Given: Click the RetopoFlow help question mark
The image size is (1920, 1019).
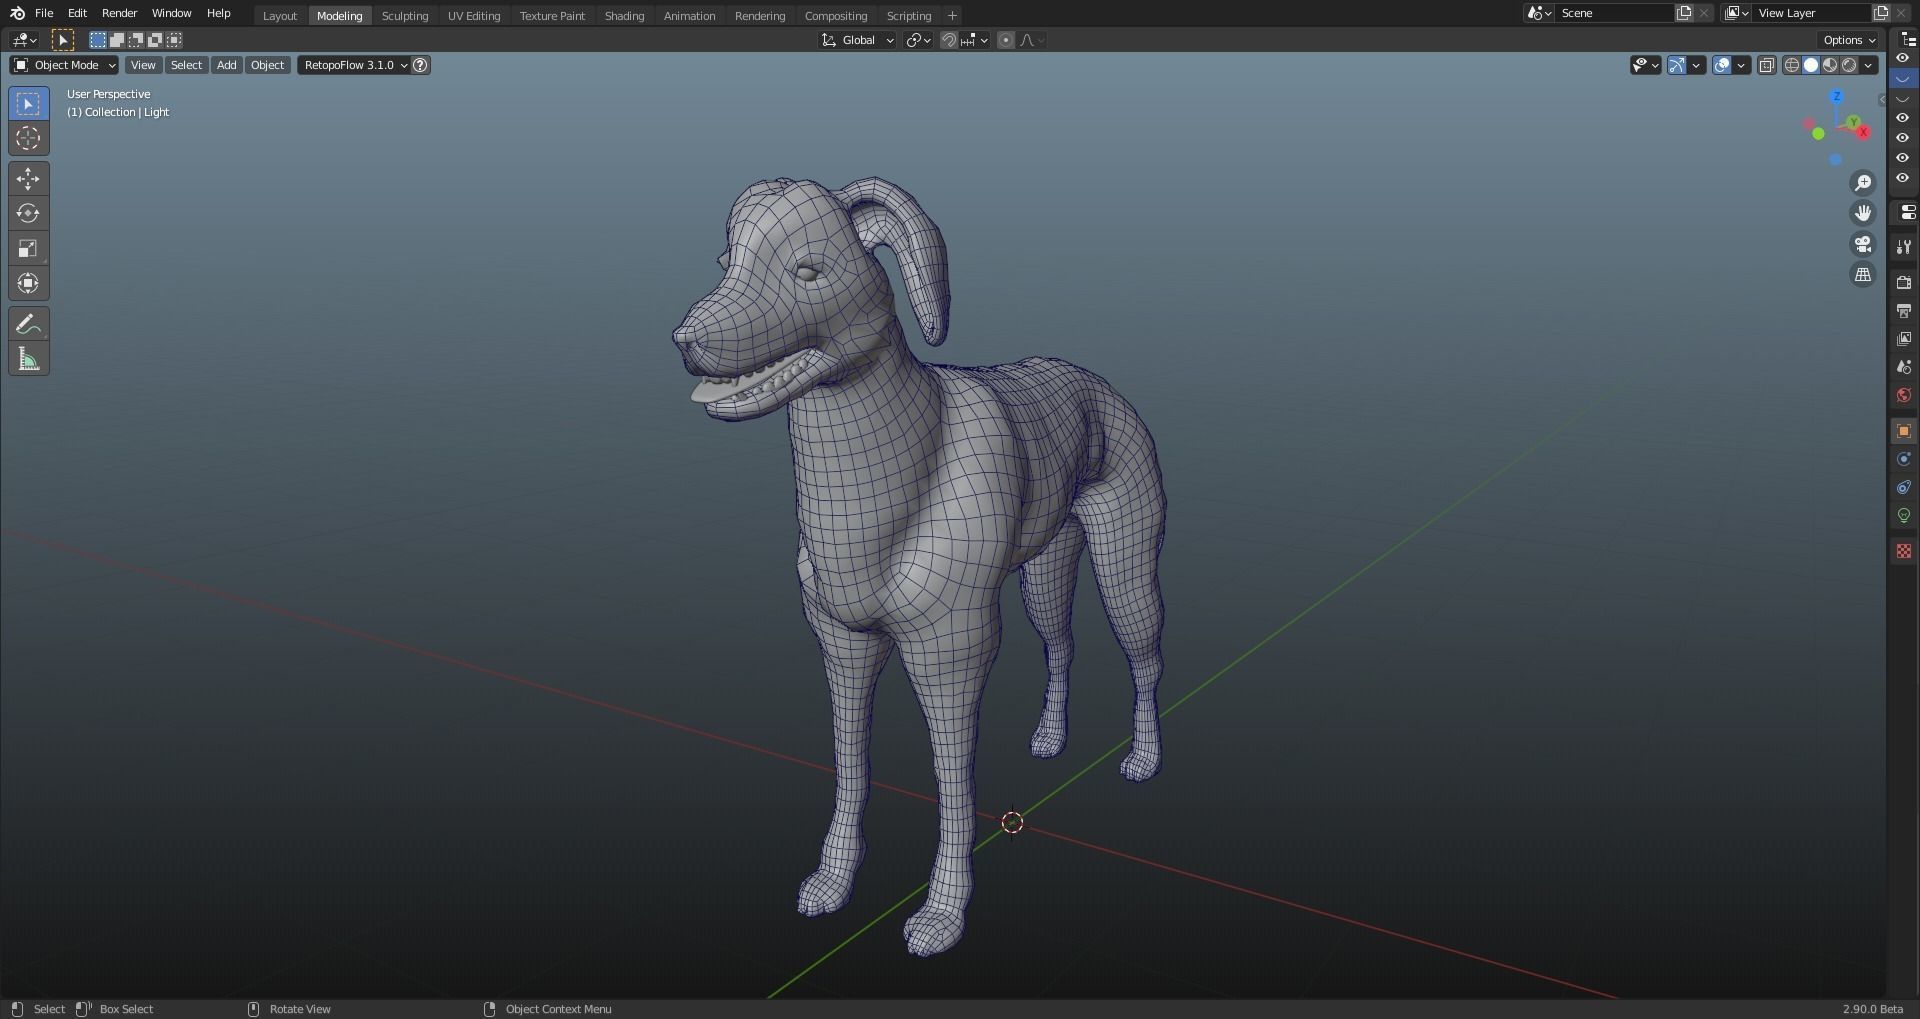Looking at the screenshot, I should click(421, 65).
